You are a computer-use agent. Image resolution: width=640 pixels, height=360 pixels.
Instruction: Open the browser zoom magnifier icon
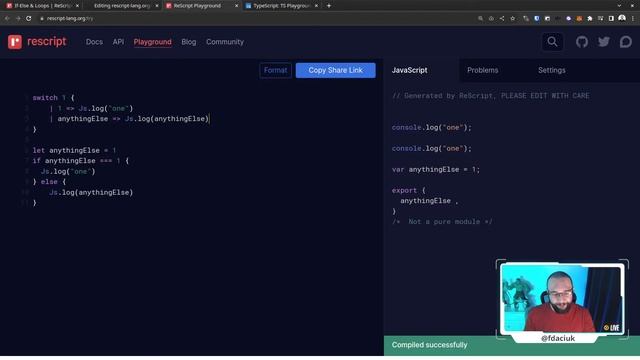pos(480,18)
